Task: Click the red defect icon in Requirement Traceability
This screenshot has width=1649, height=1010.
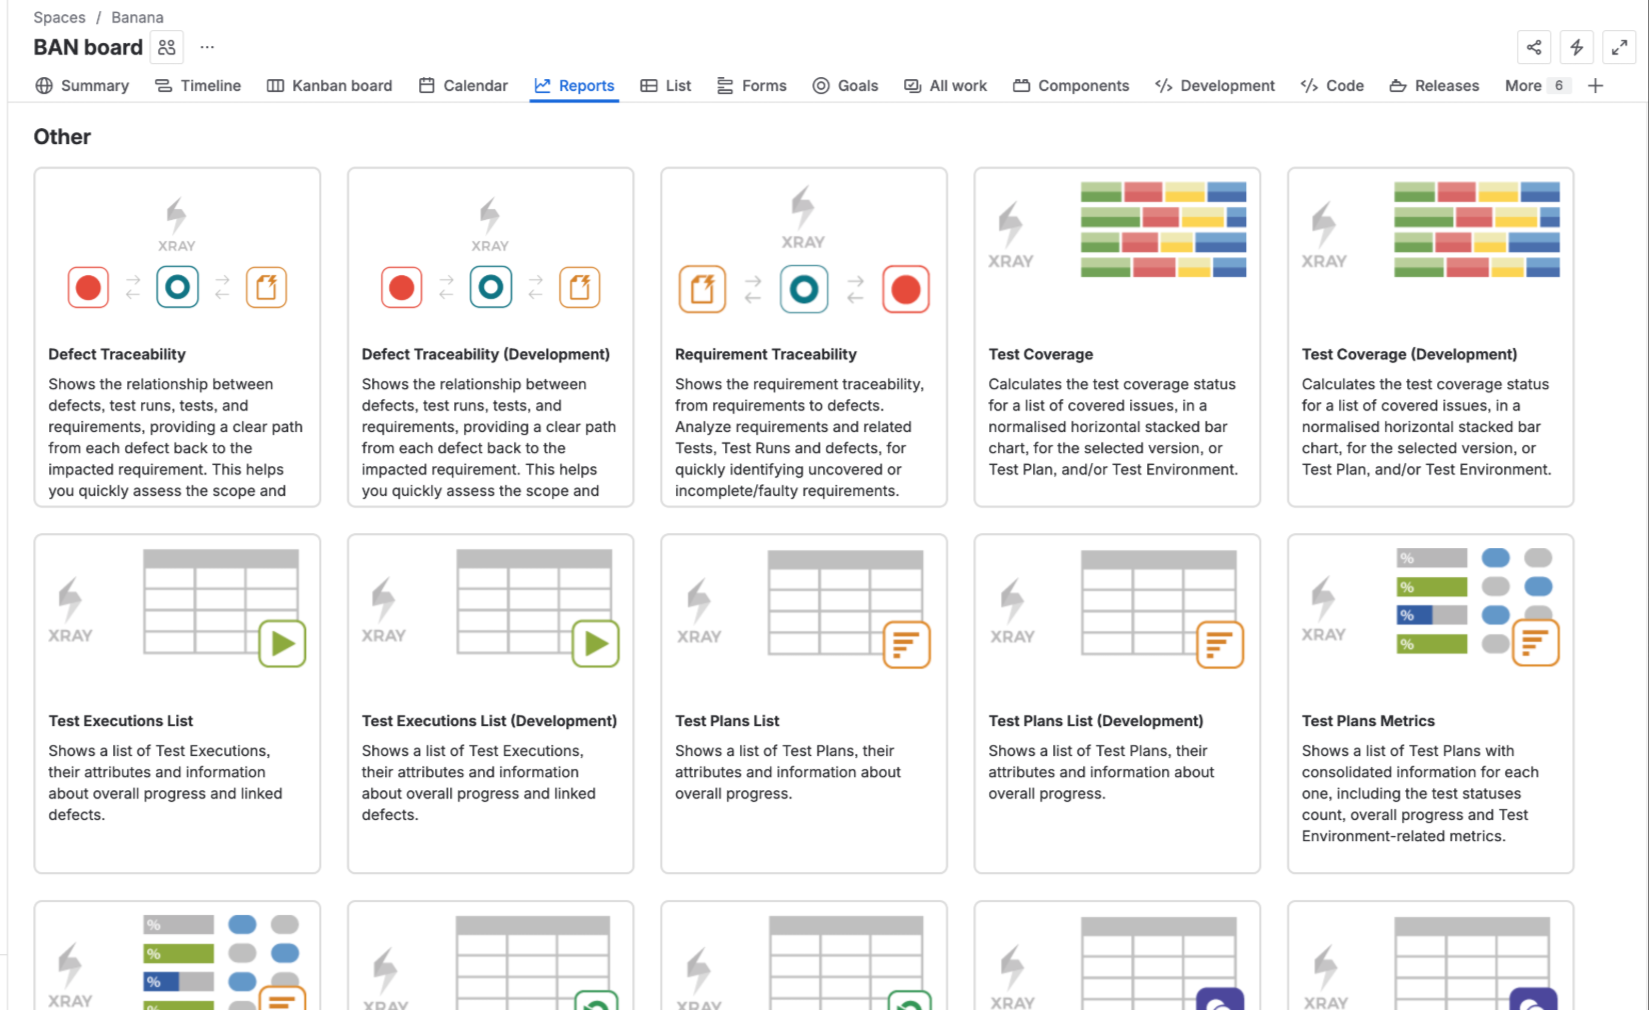Action: coord(905,290)
